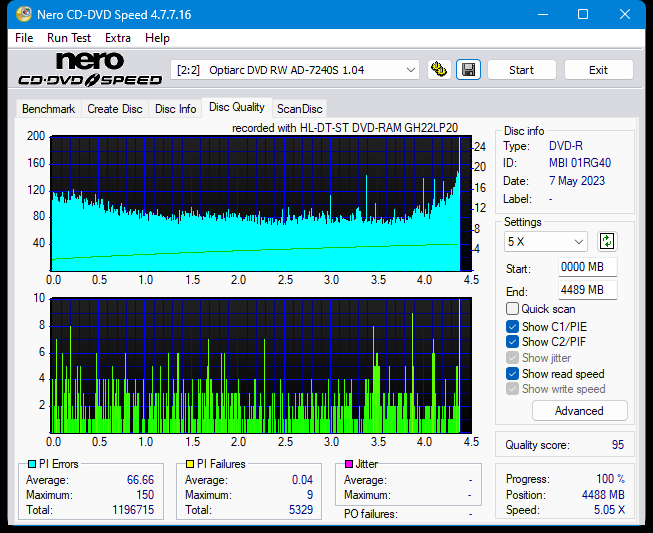Open the Run Test menu
Image resolution: width=653 pixels, height=533 pixels.
[x=70, y=38]
